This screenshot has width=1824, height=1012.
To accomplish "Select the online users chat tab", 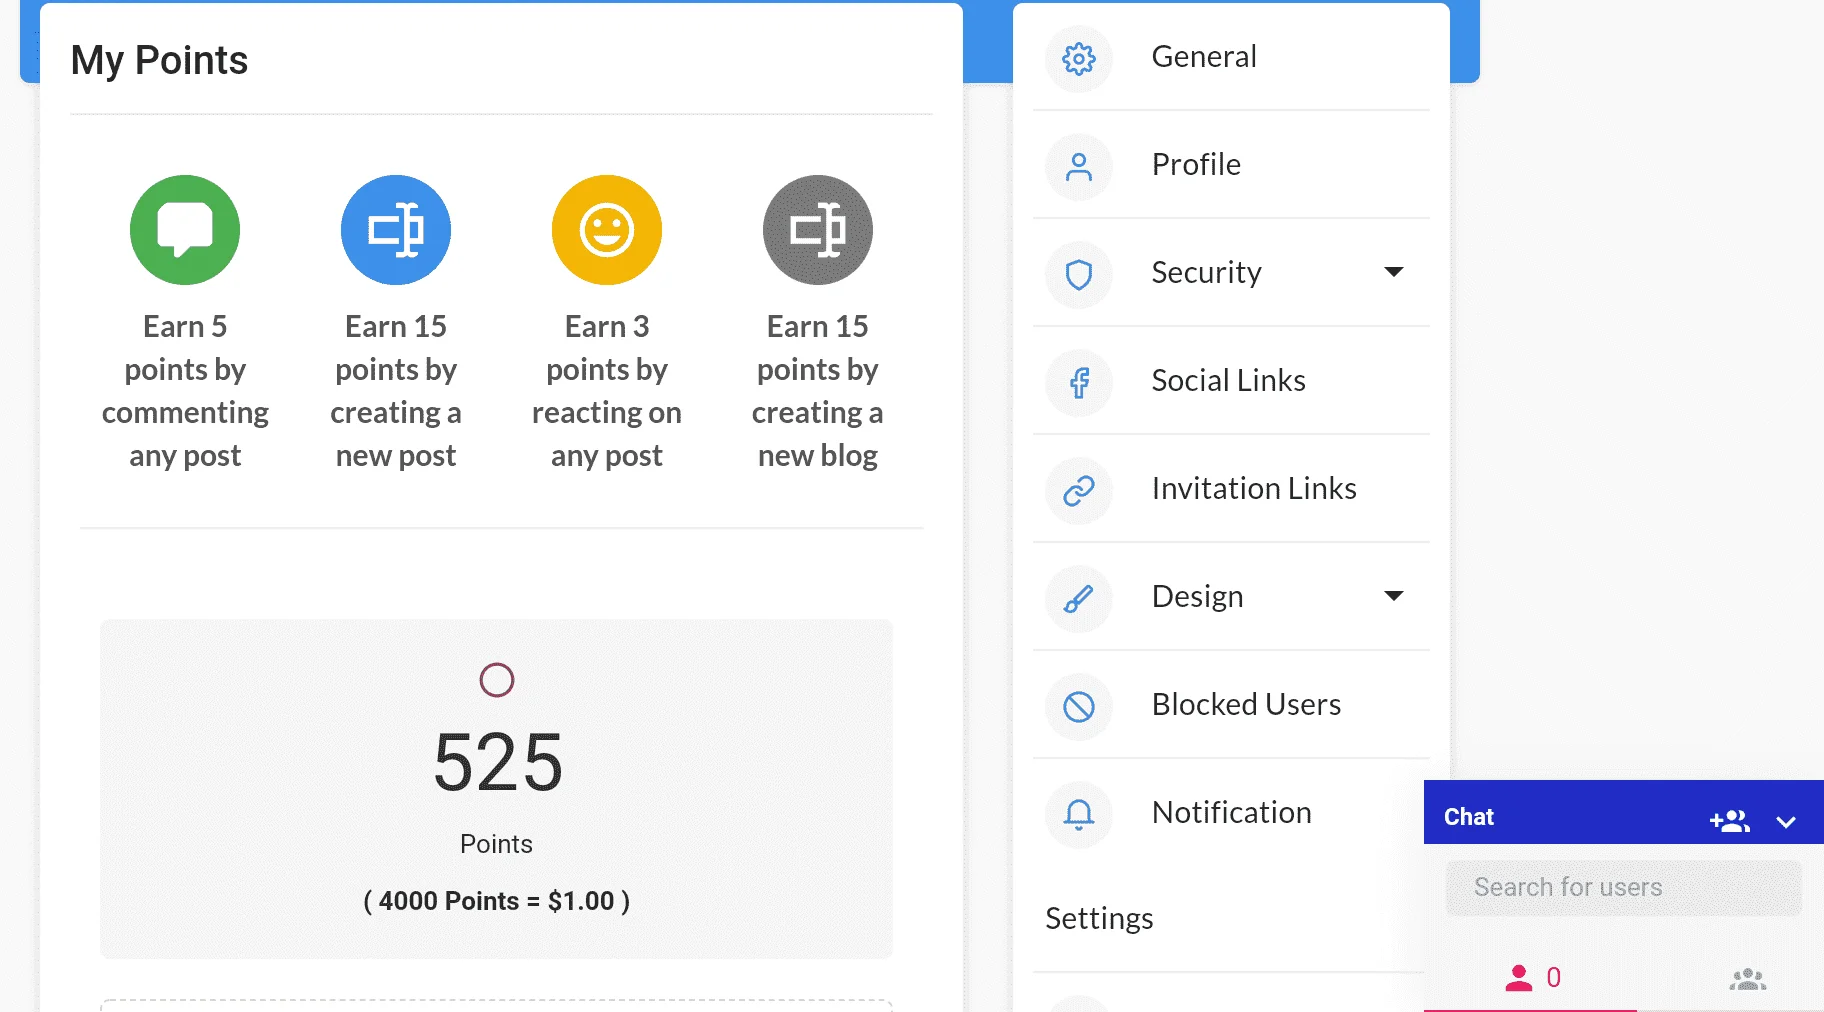I will (x=1531, y=977).
